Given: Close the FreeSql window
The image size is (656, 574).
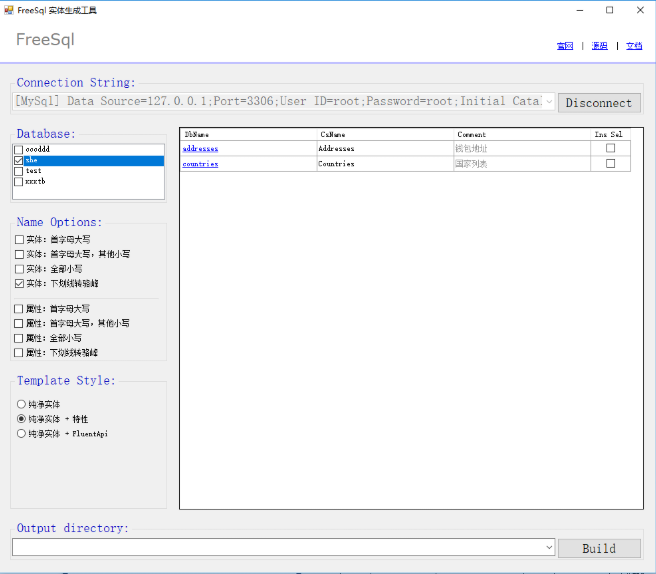Looking at the screenshot, I should [640, 10].
